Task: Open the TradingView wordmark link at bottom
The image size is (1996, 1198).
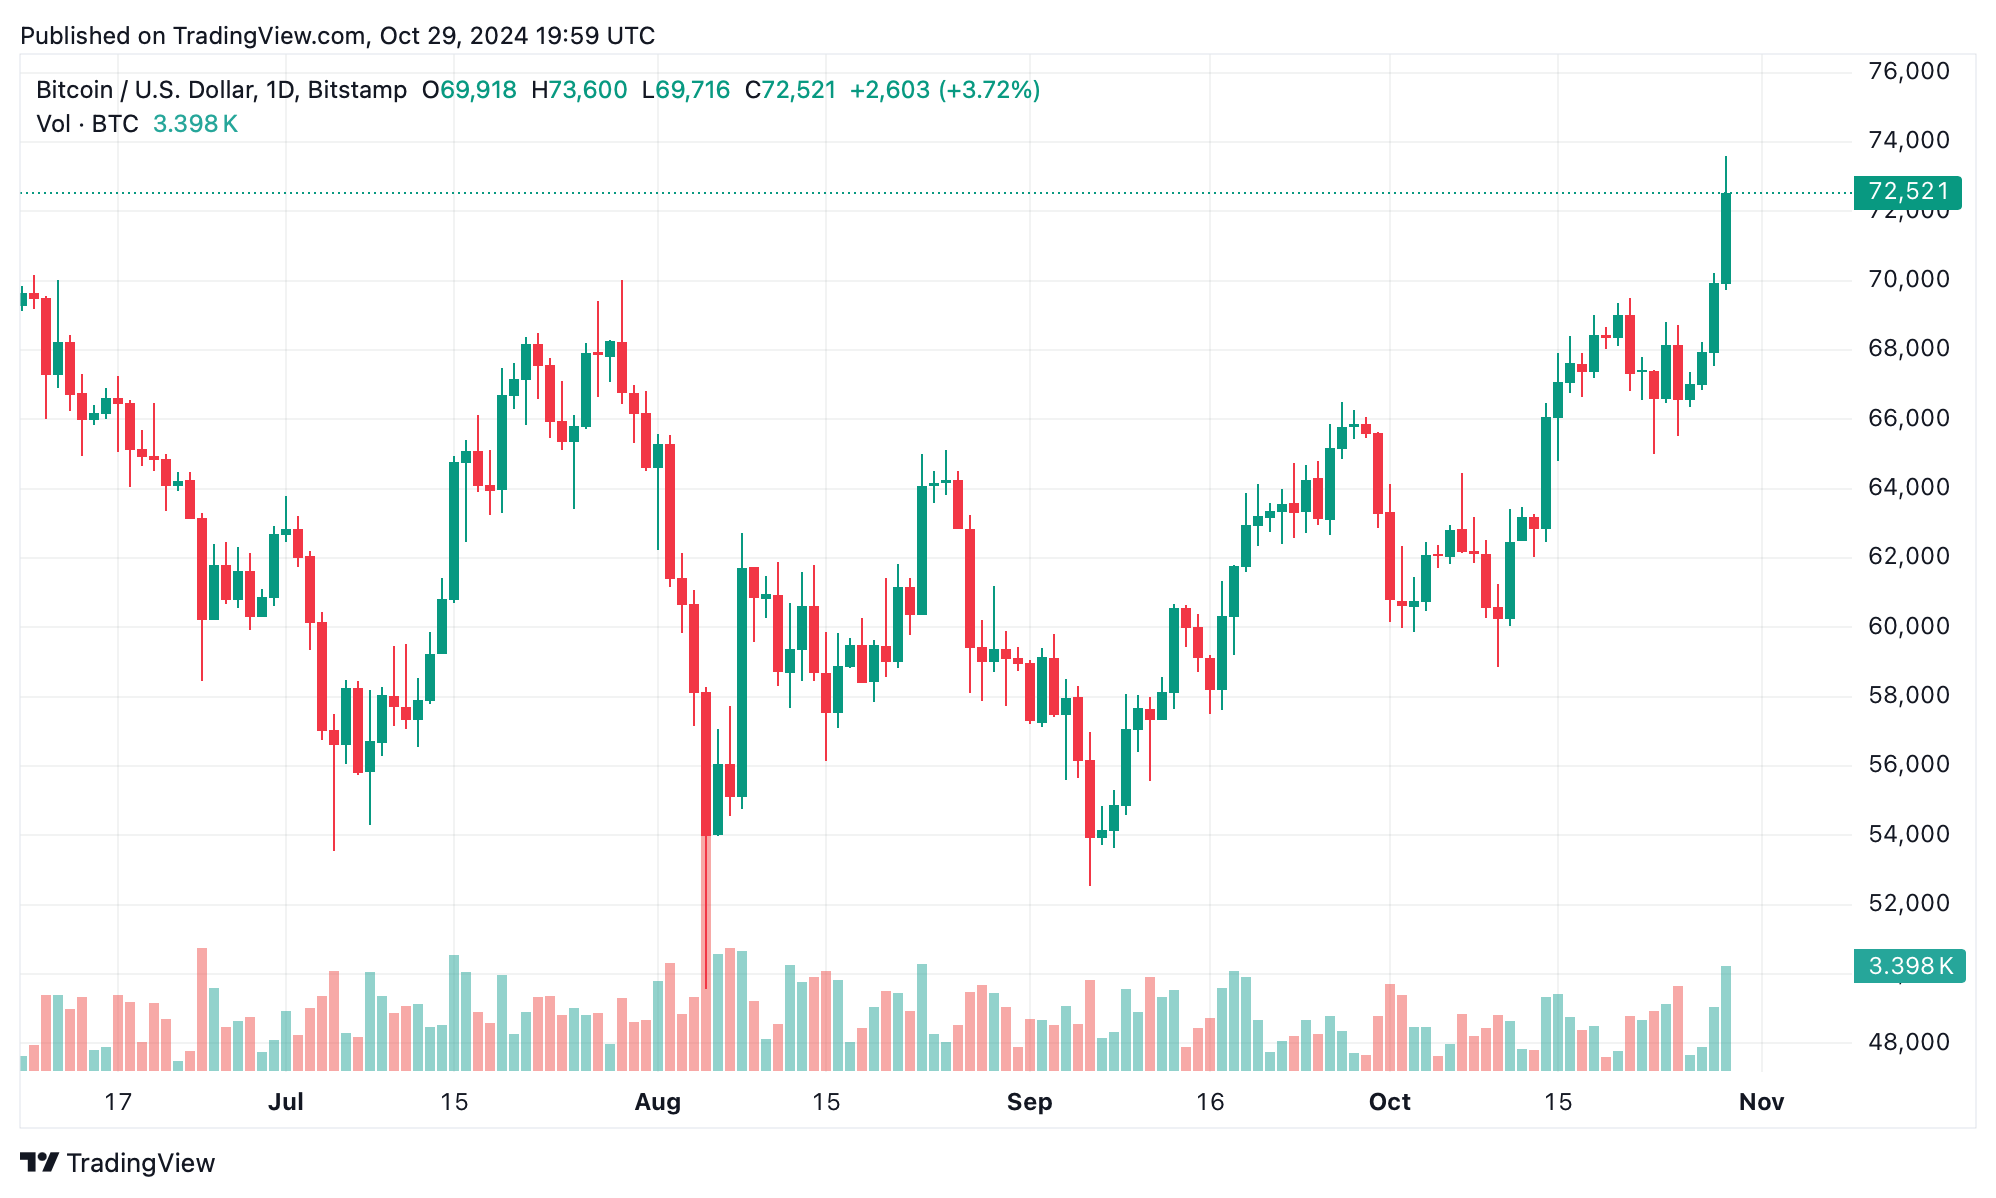Action: click(x=140, y=1163)
